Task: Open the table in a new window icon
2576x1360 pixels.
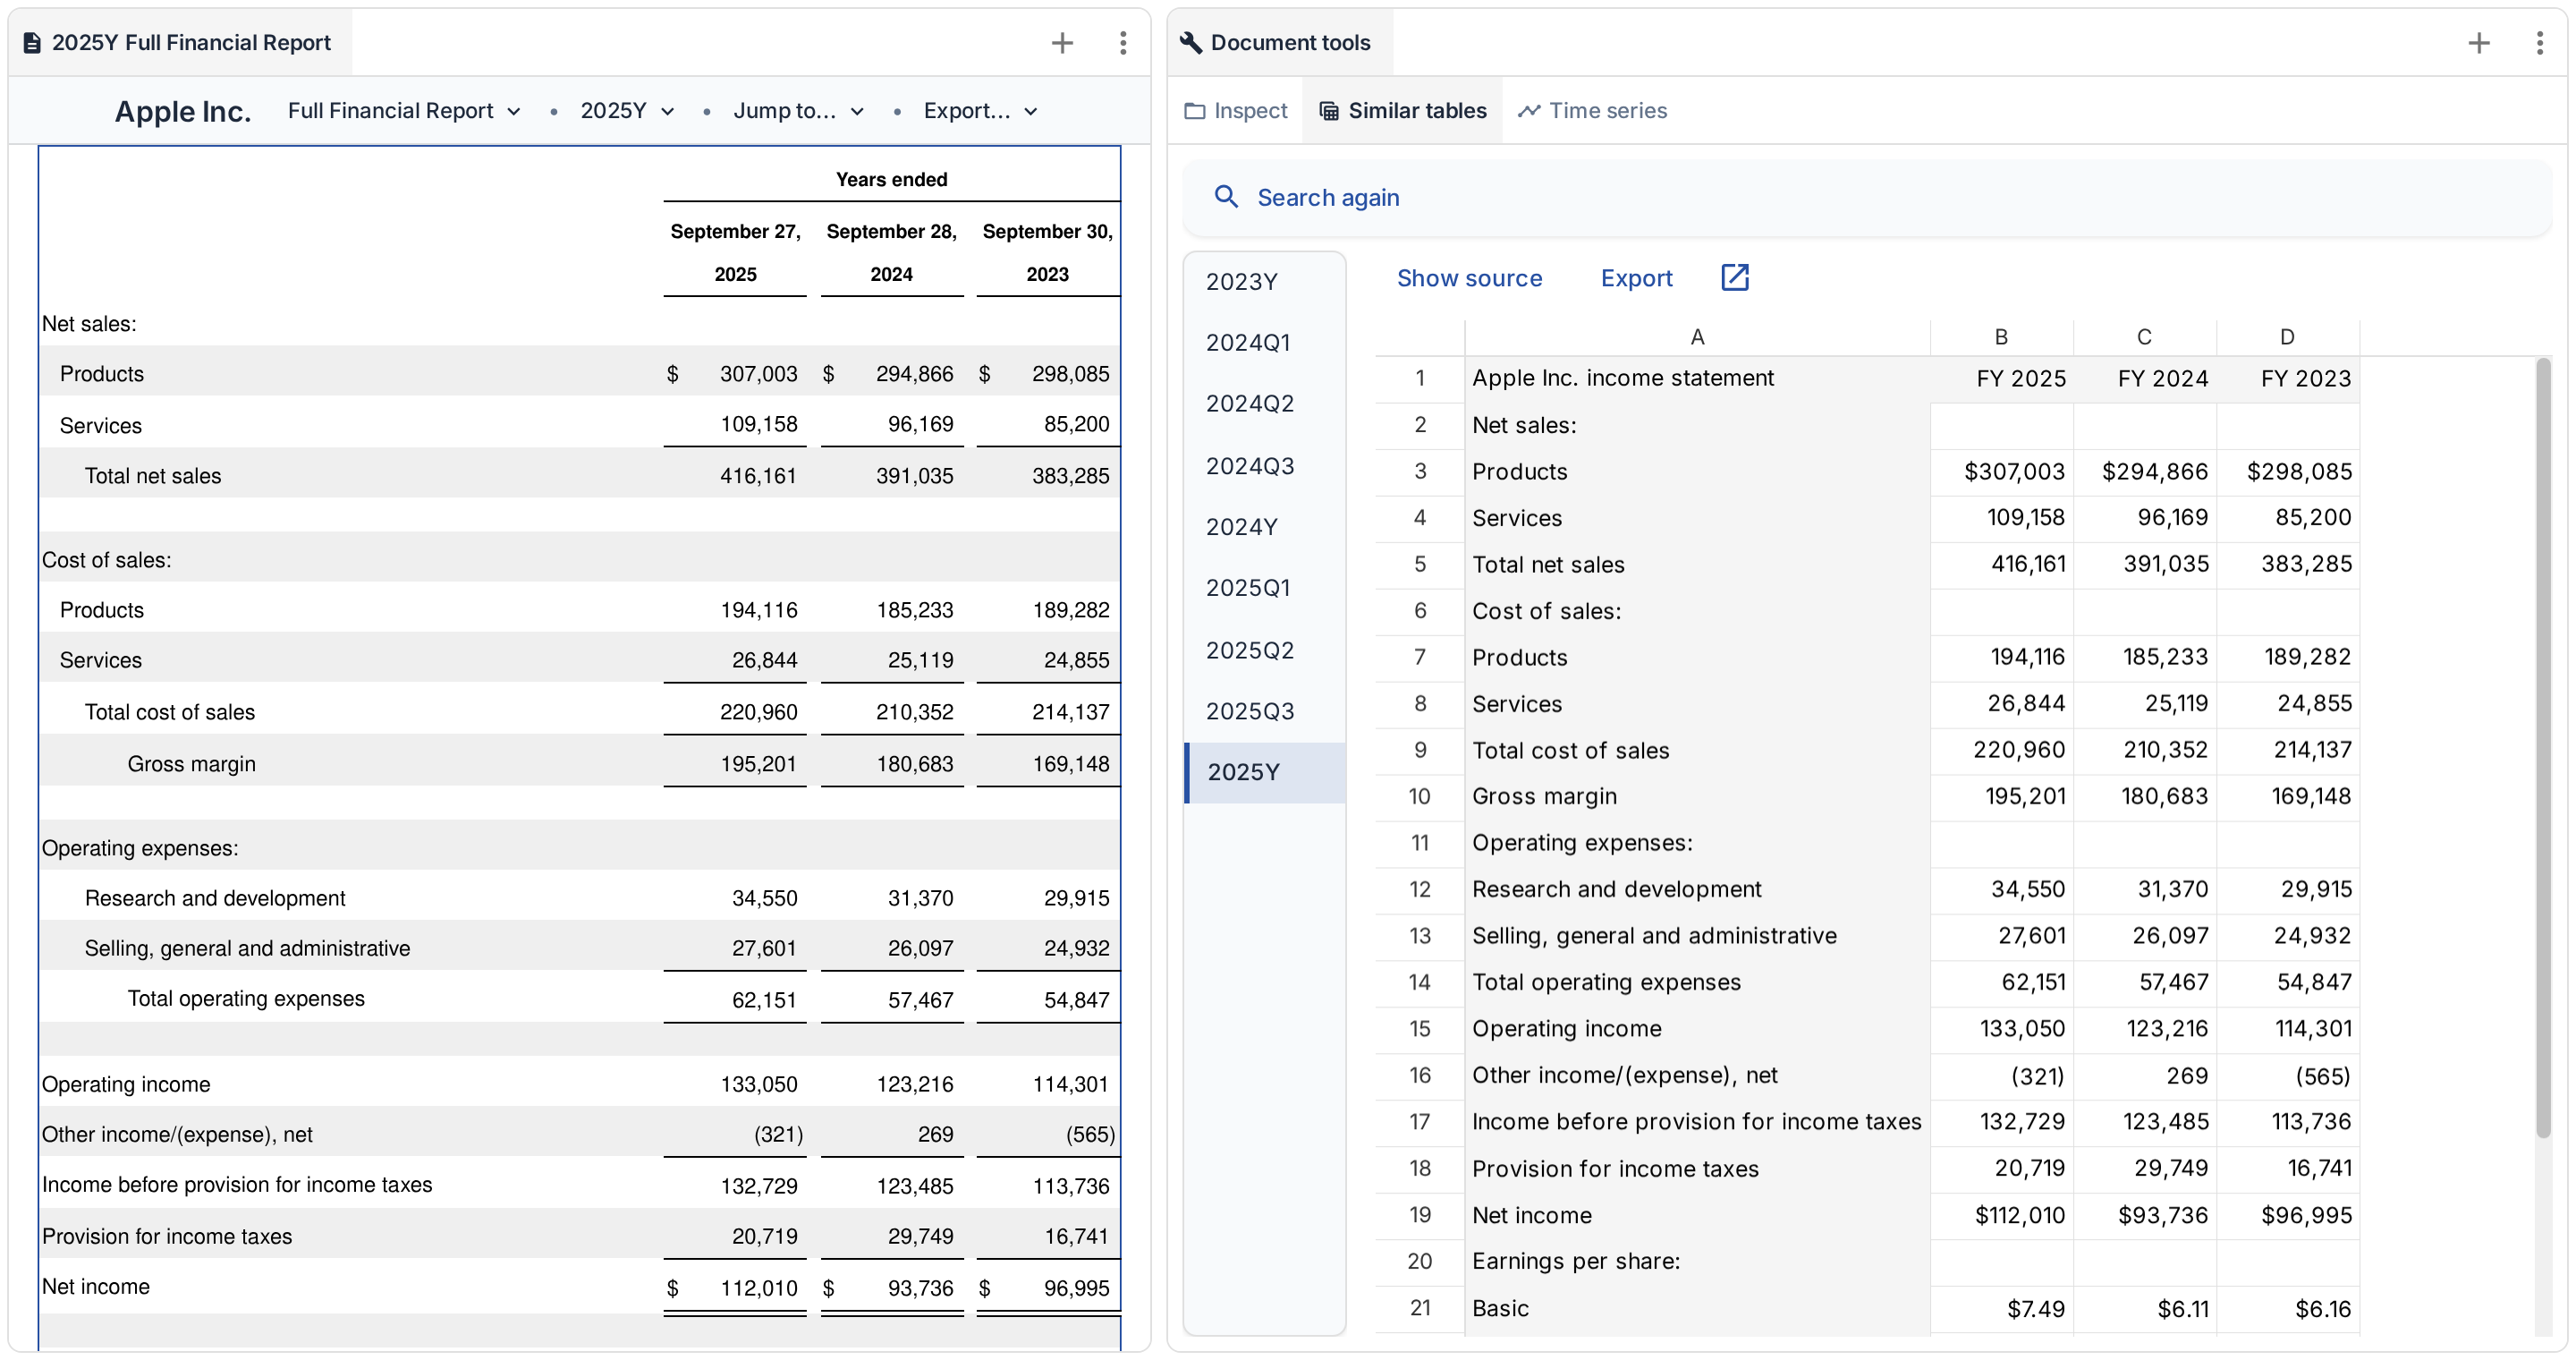Action: pos(1735,277)
